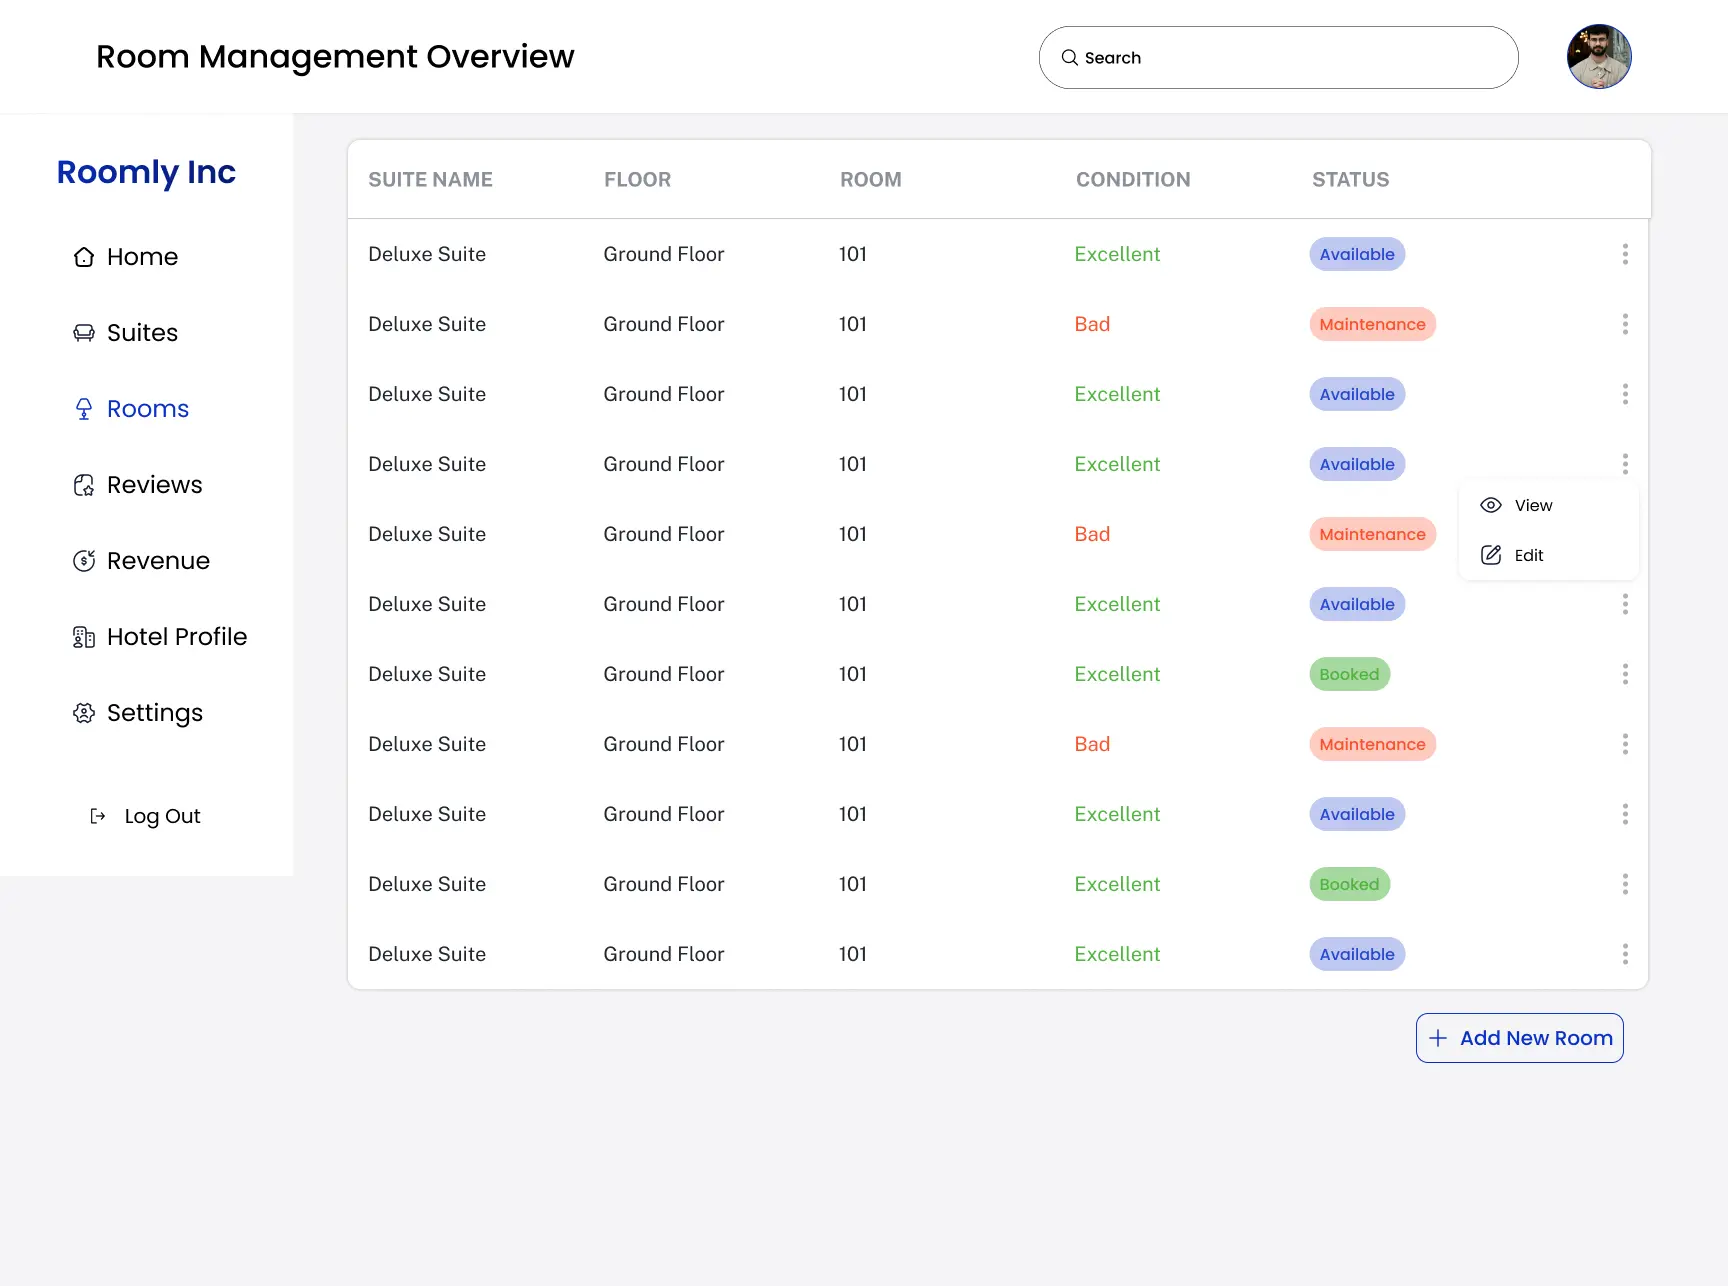The image size is (1728, 1286).
Task: Click inside the Search input field
Action: tap(1278, 58)
